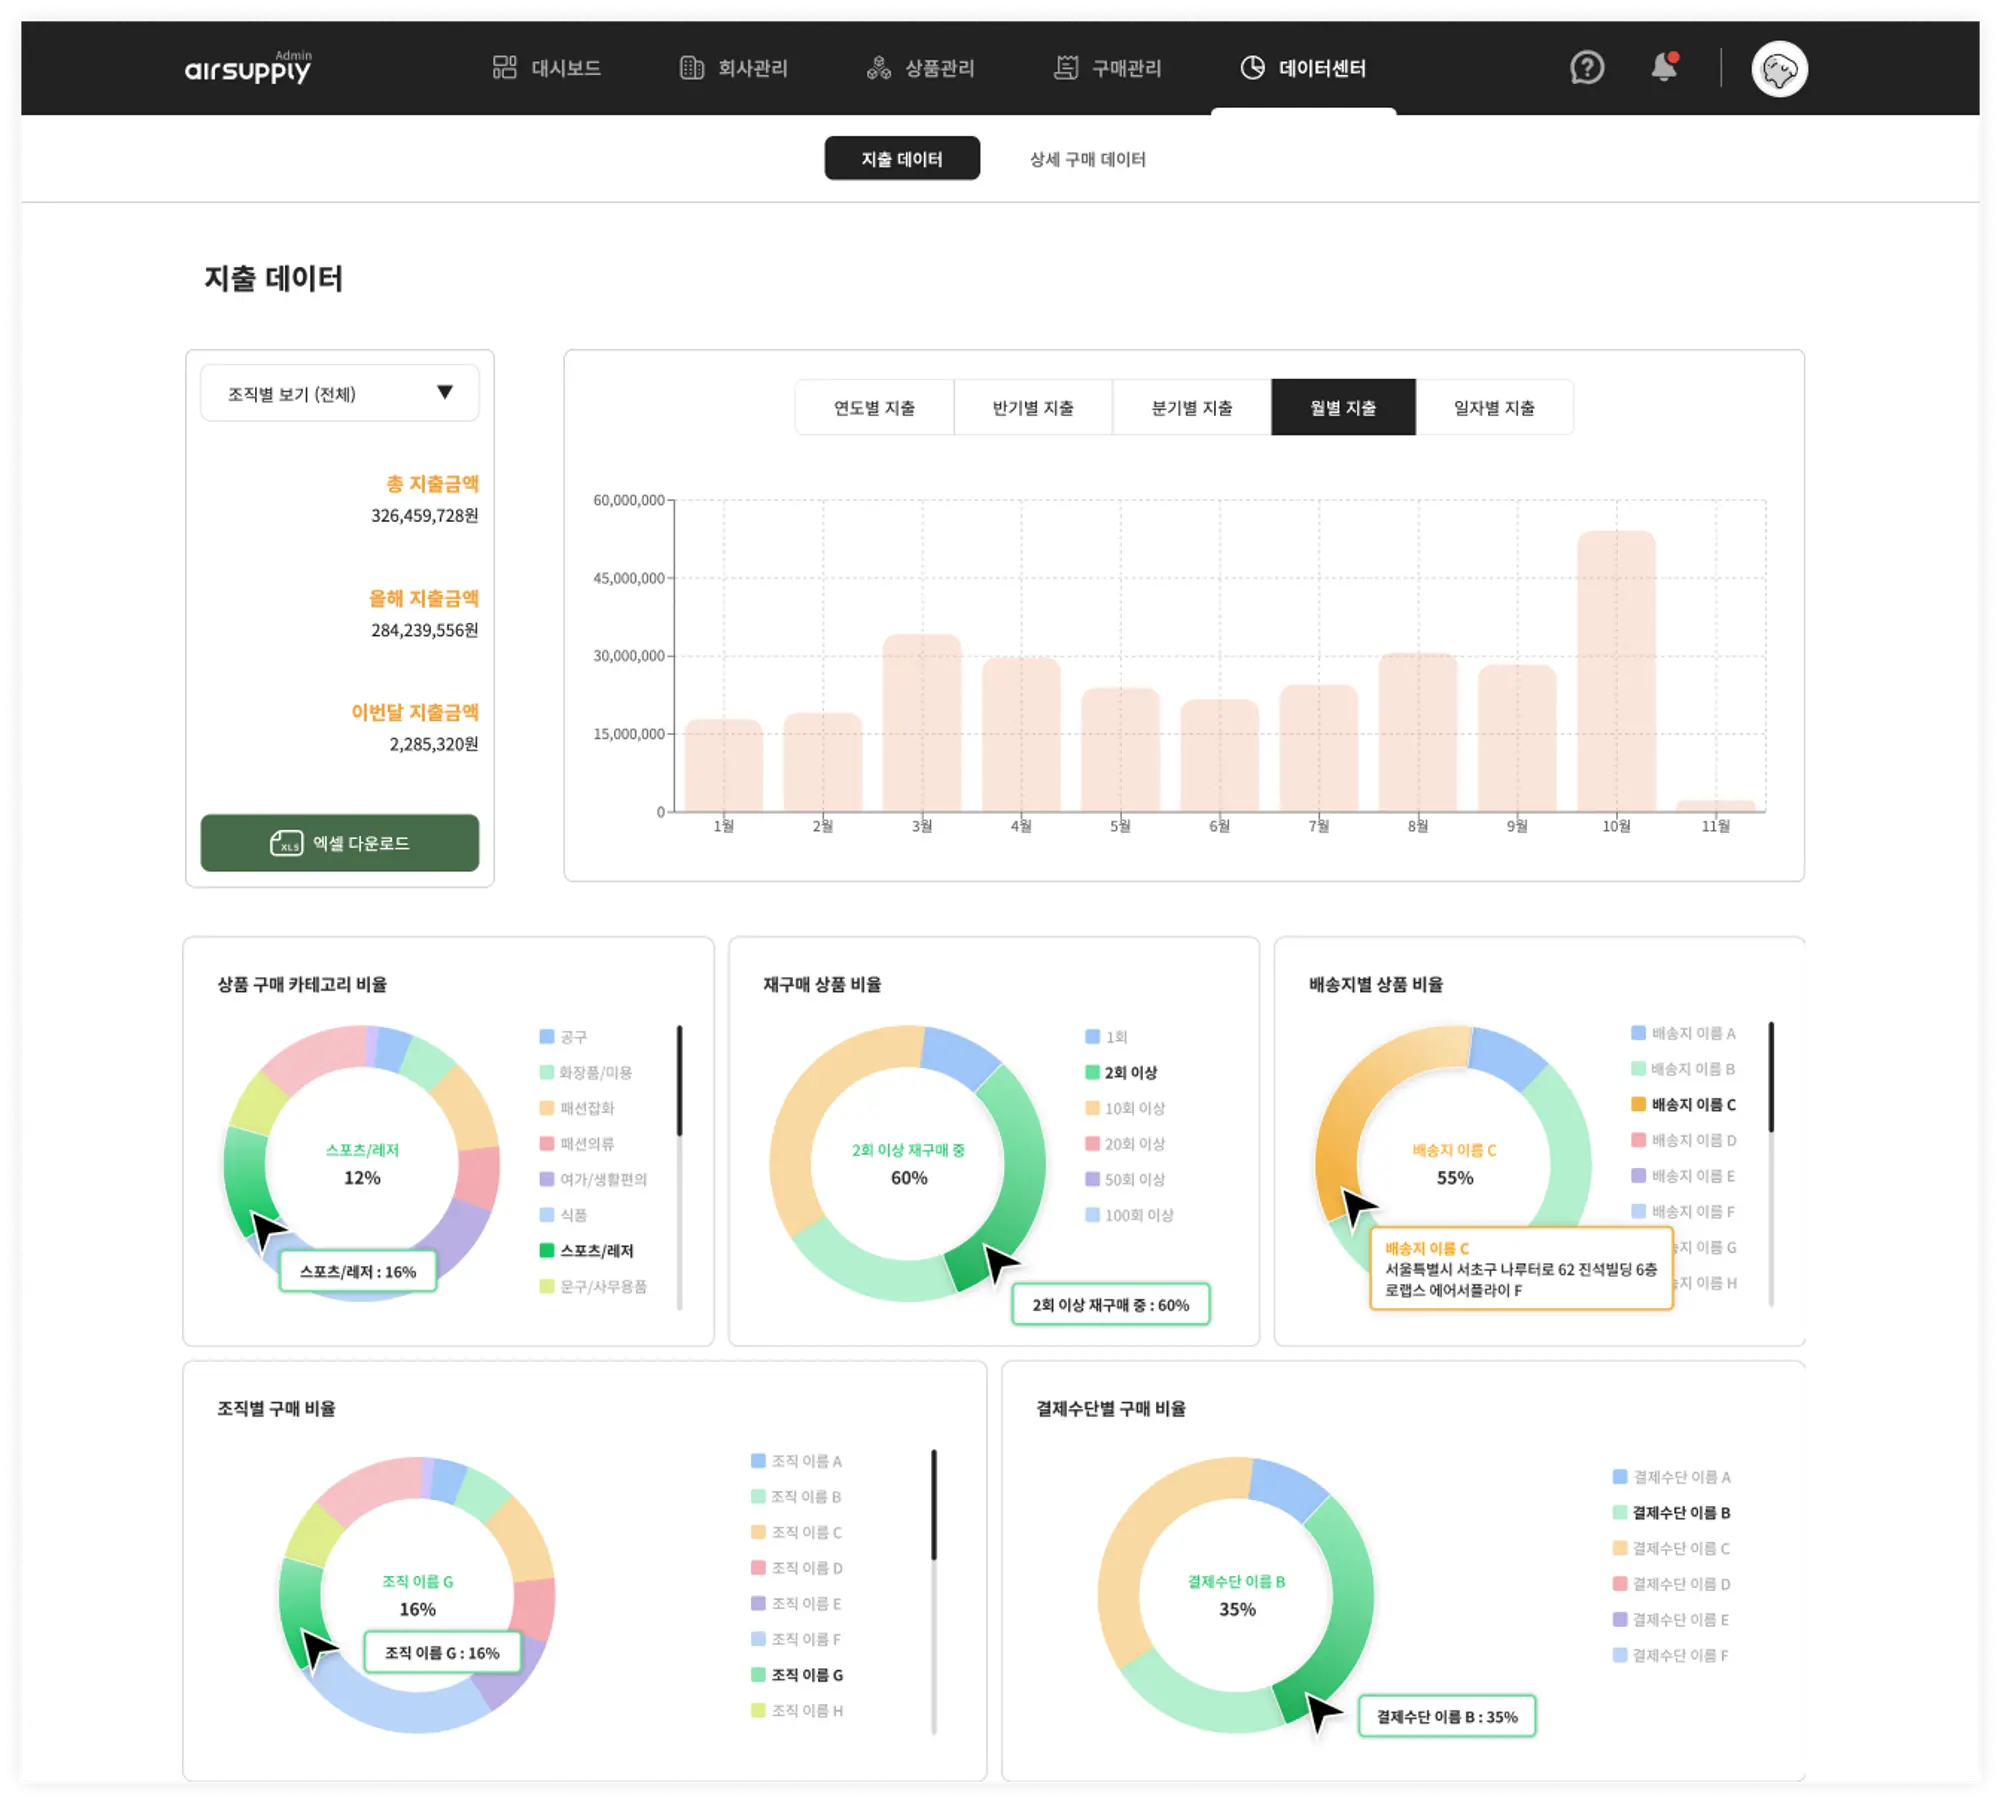Switch to 상세 구매 데이터 tab
This screenshot has height=1802, width=2000.
click(1088, 159)
